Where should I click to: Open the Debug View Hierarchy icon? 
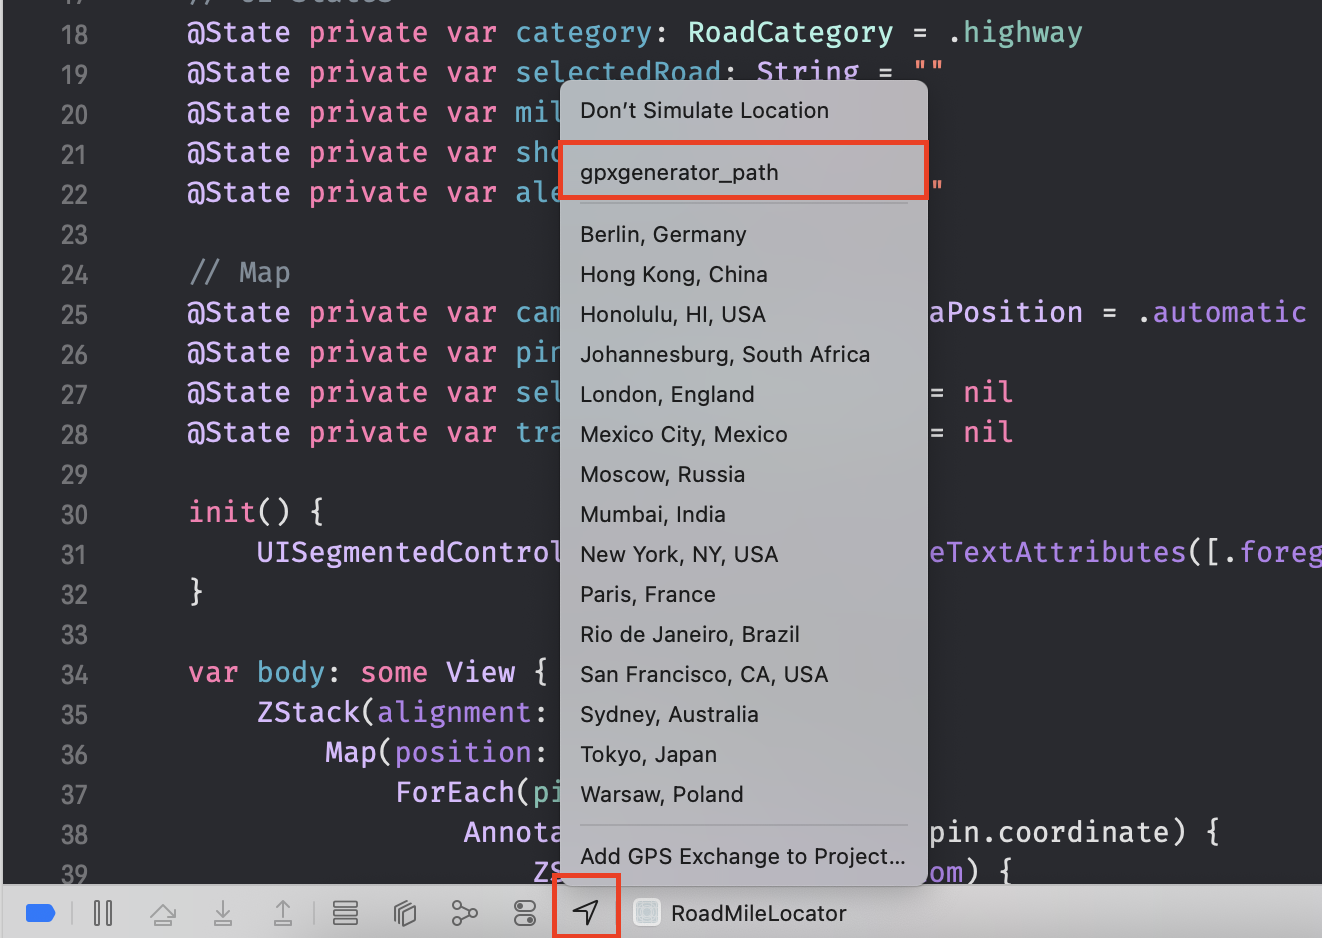pyautogui.click(x=405, y=913)
